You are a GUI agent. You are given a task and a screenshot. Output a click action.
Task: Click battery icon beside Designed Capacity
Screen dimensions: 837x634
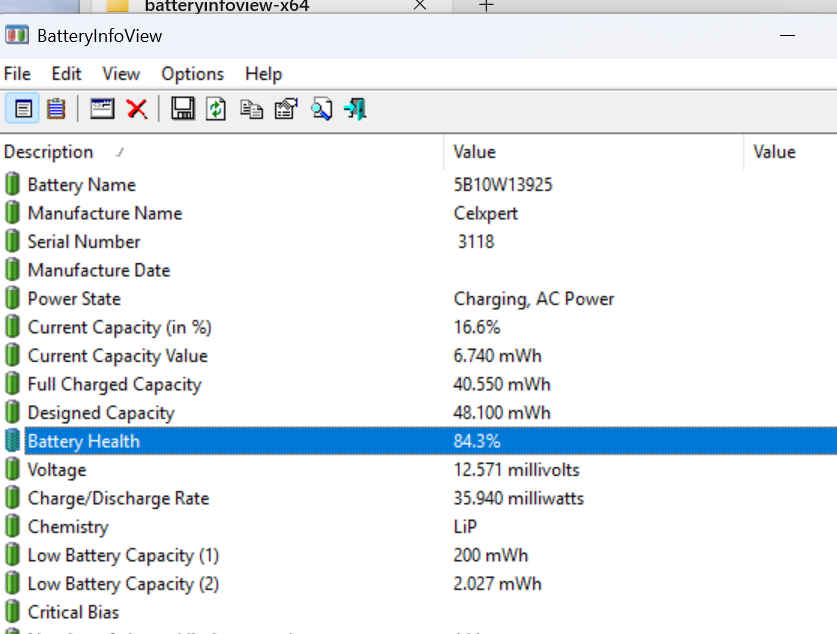(12, 412)
